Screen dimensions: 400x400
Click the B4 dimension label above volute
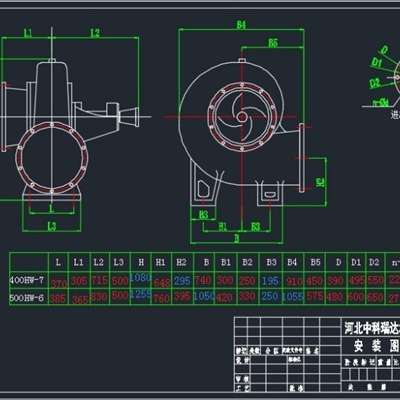(241, 24)
